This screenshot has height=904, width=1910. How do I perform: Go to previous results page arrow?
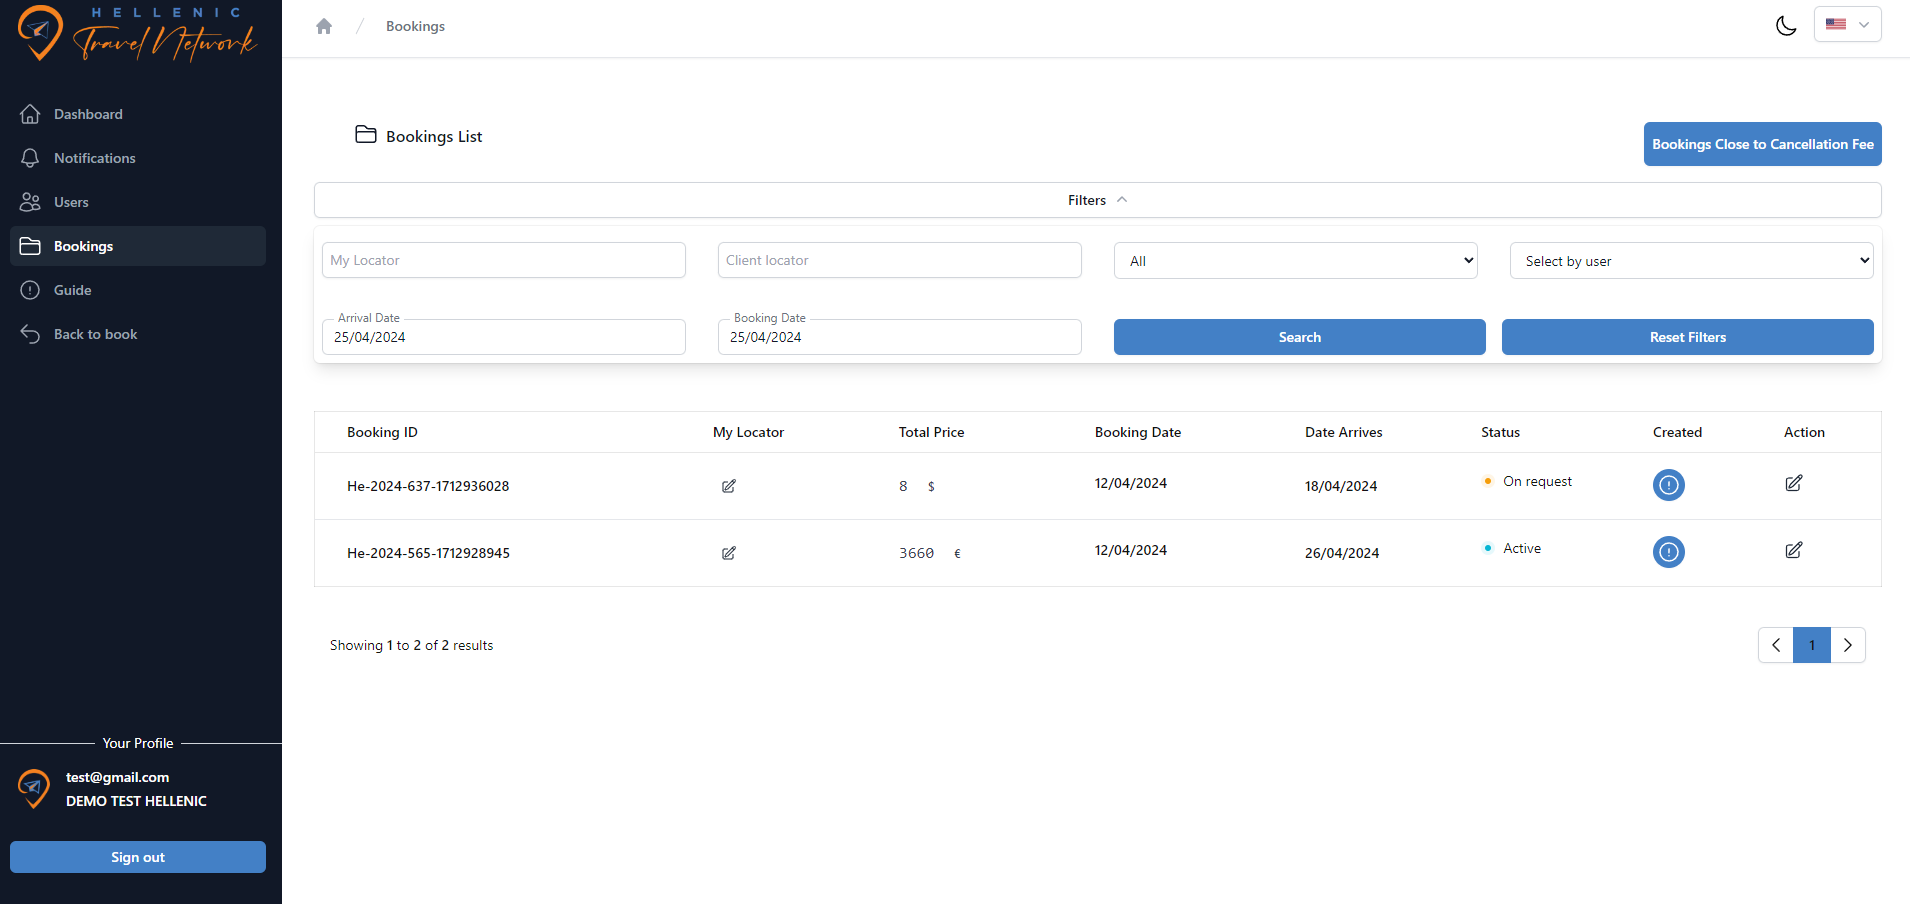click(1776, 645)
